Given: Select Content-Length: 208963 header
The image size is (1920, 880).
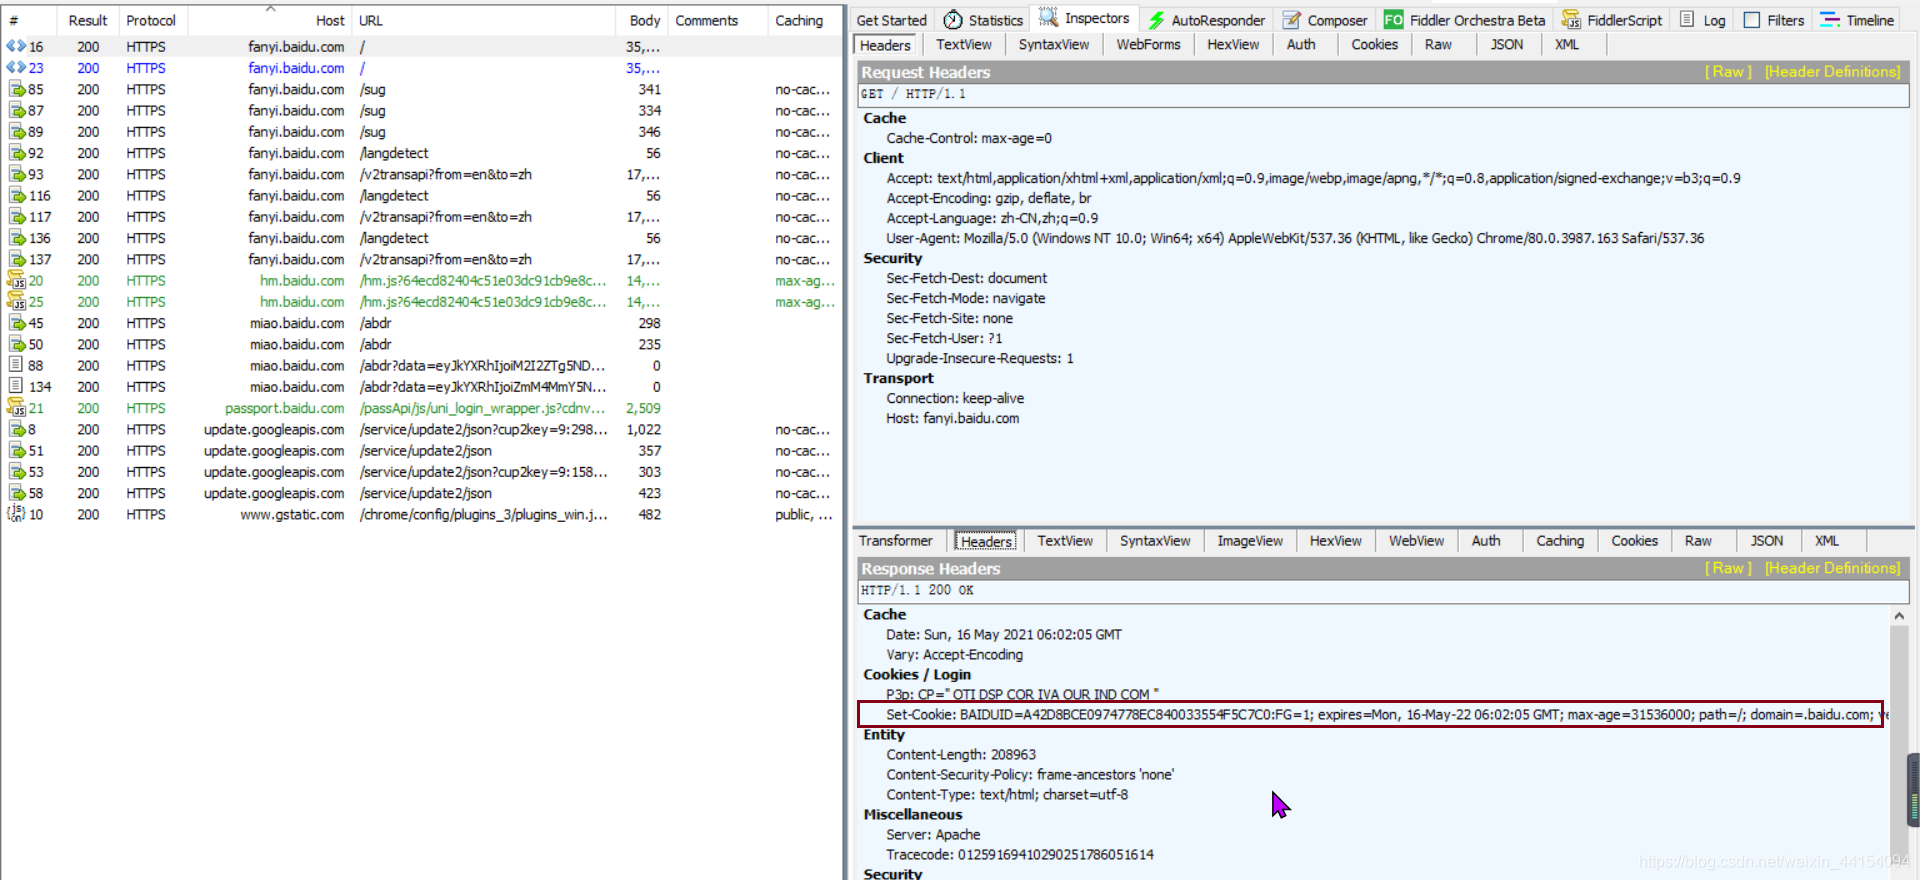Looking at the screenshot, I should (x=960, y=755).
